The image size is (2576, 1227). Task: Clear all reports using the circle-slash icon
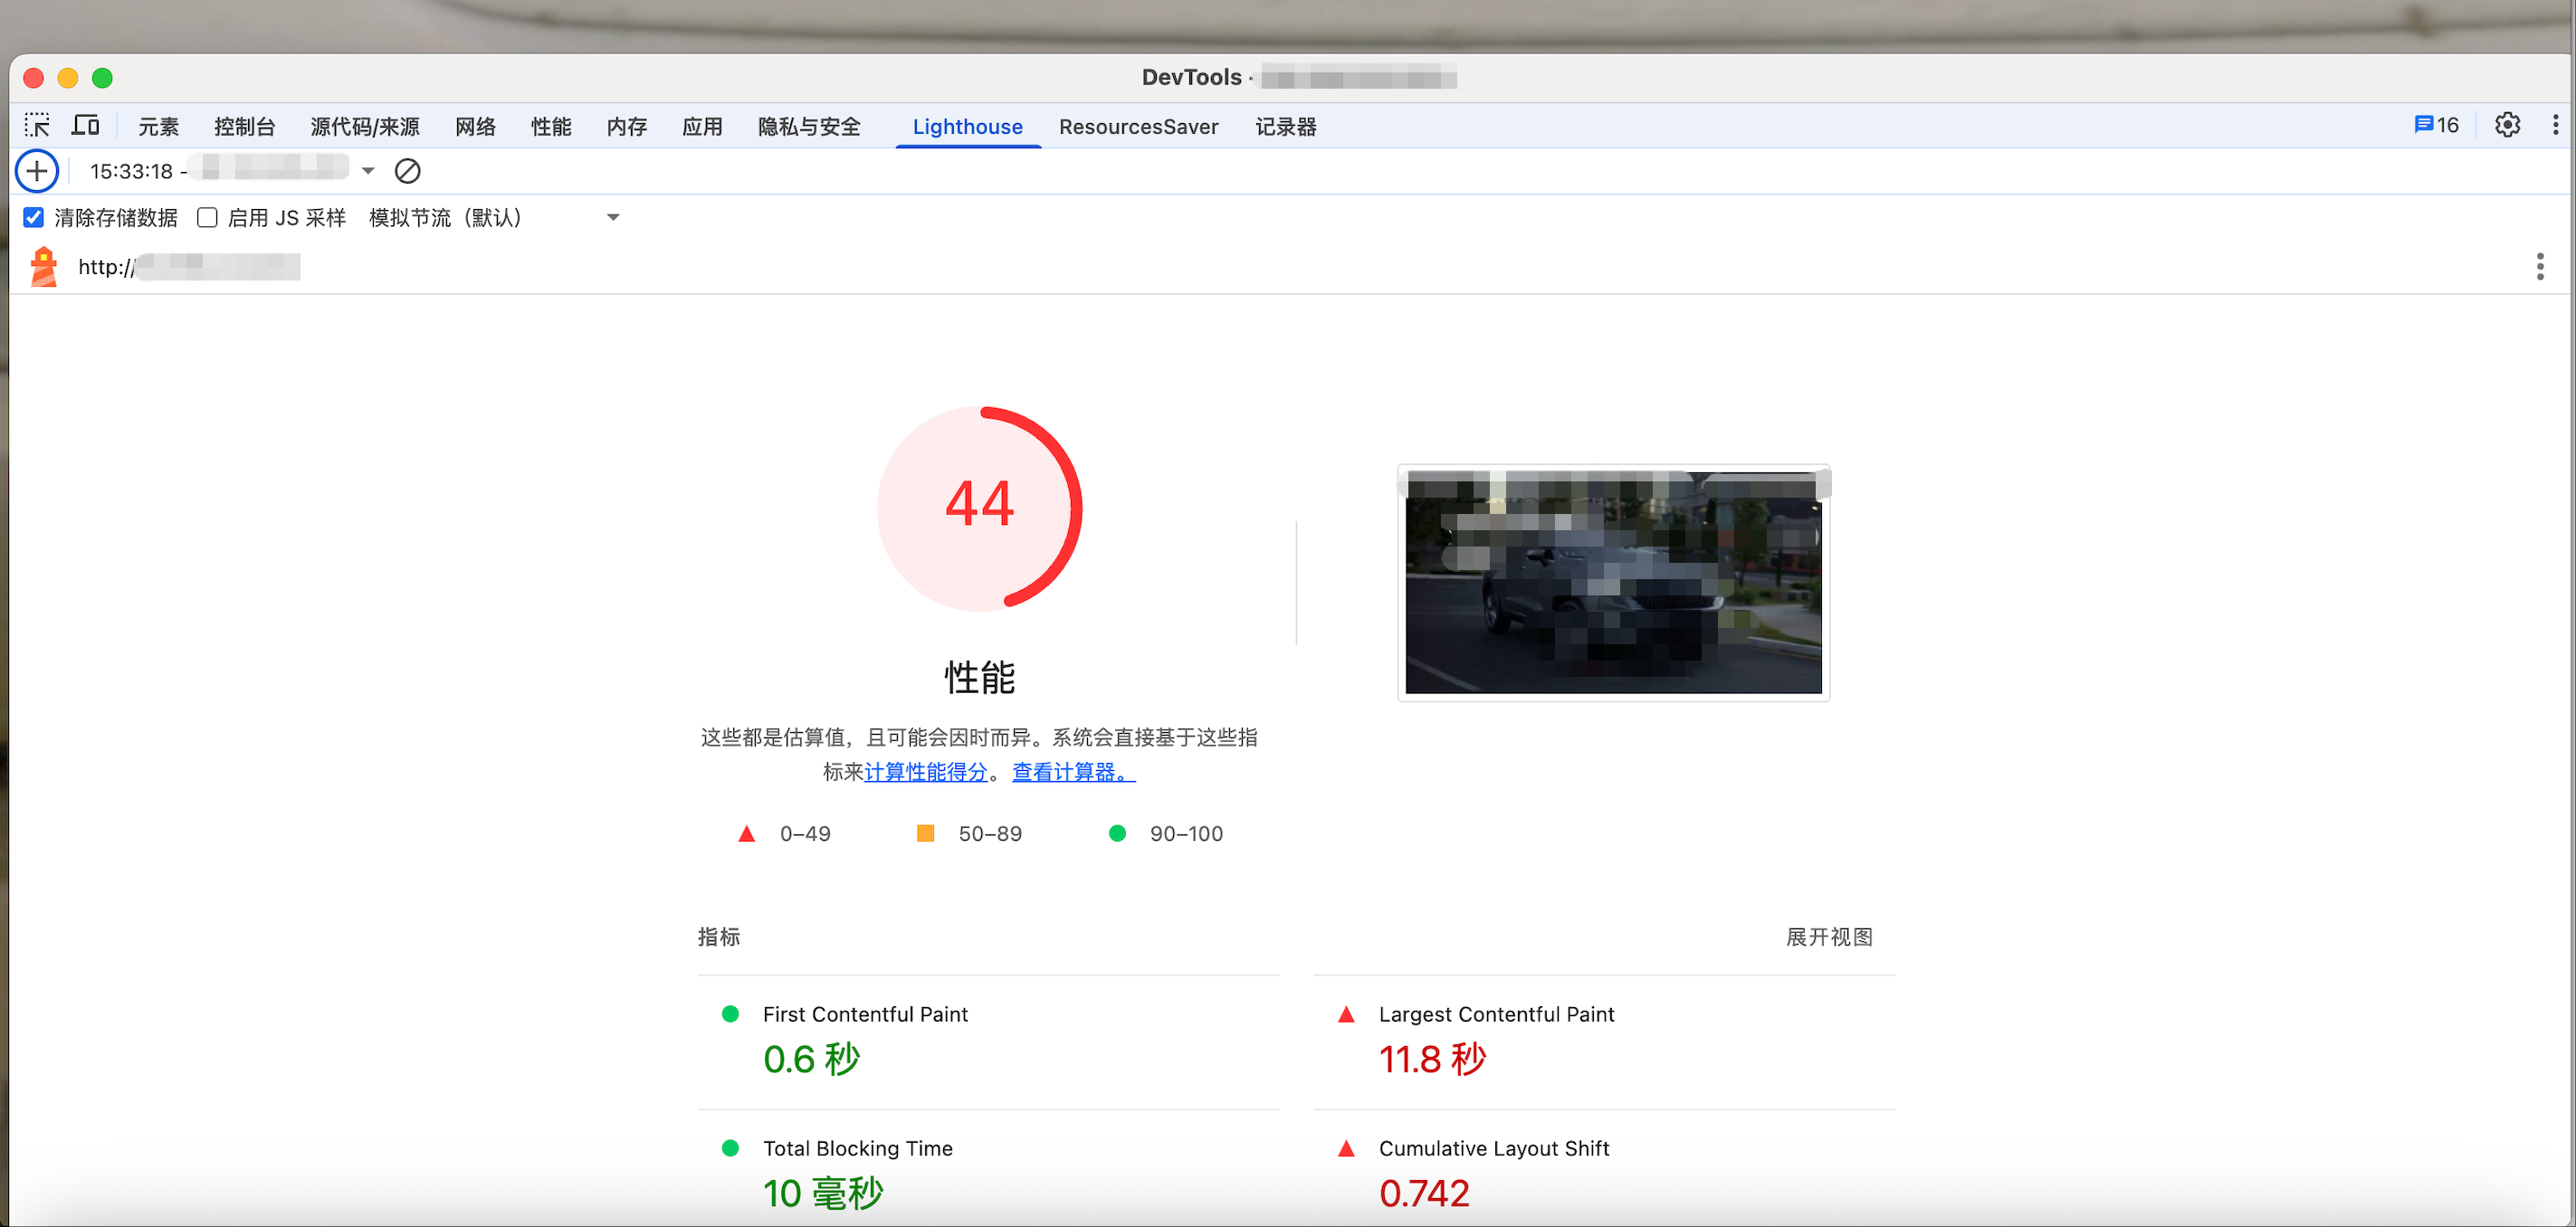coord(407,171)
